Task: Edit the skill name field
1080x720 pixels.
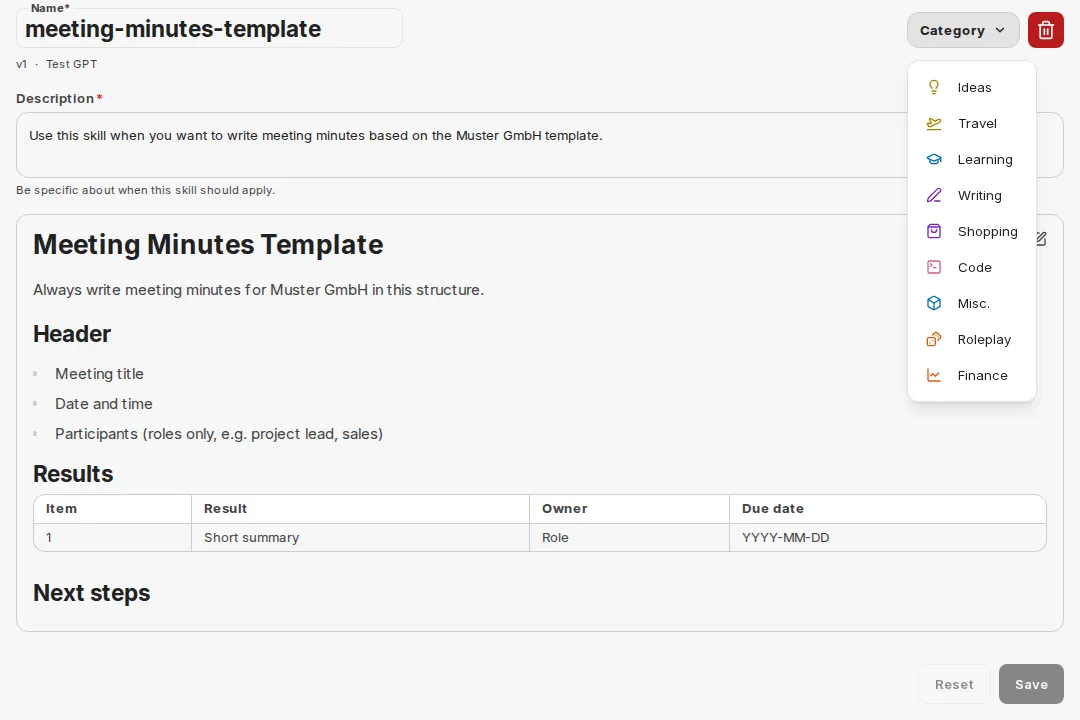Action: click(209, 29)
